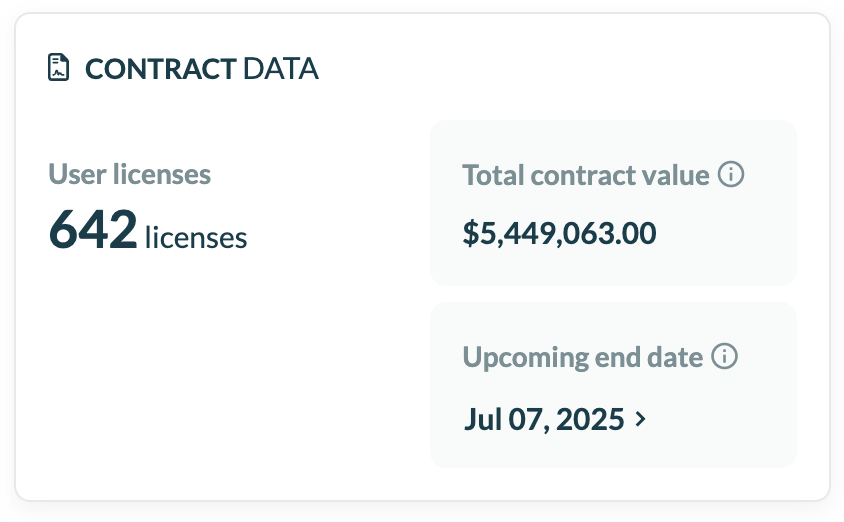This screenshot has width=844, height=522.
Task: Click the User licenses label
Action: tap(130, 174)
